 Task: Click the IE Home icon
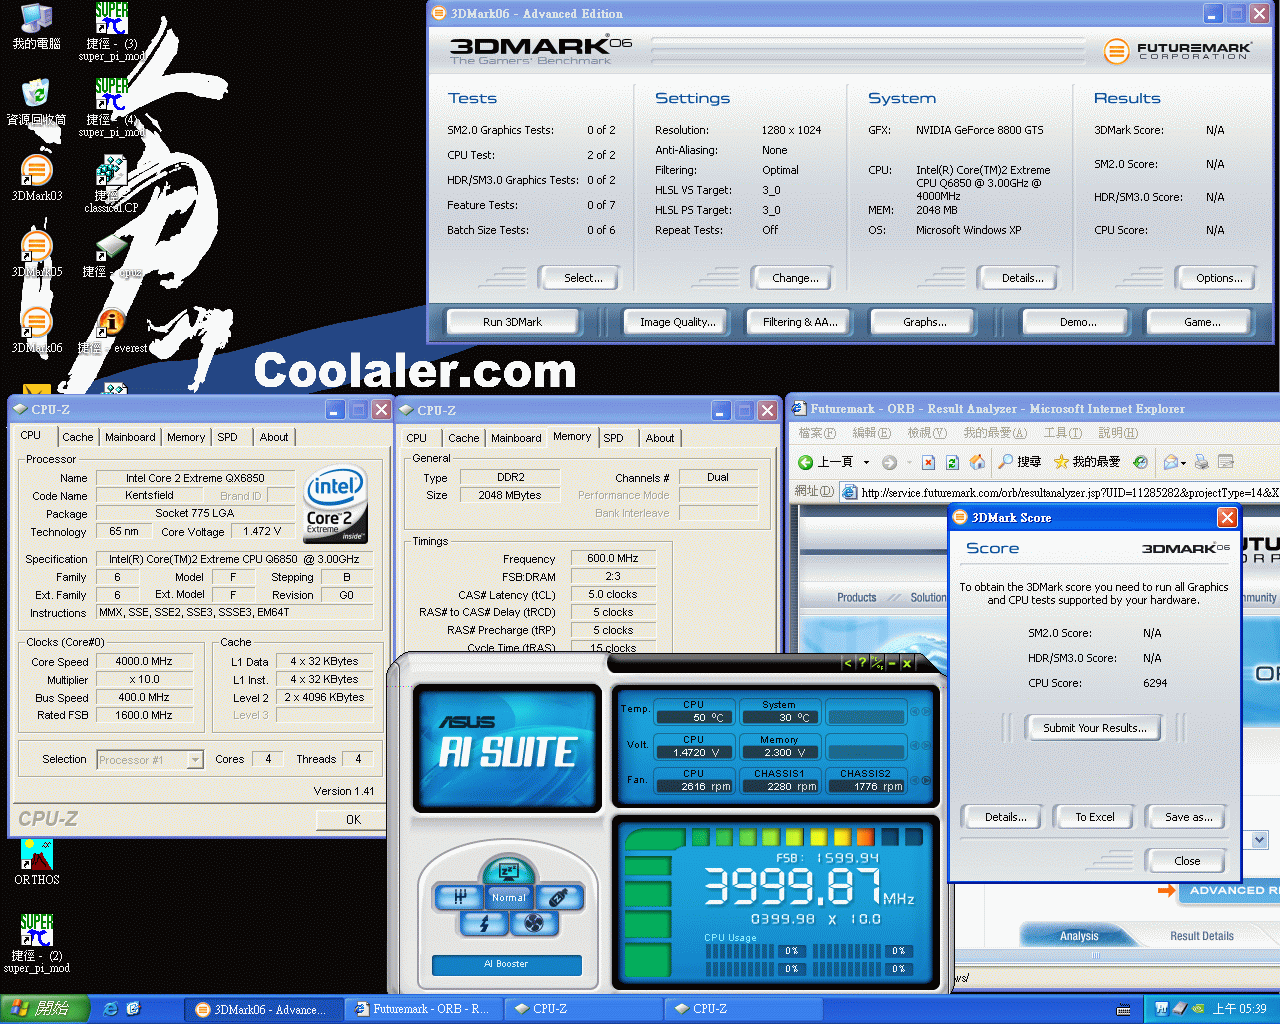point(977,462)
